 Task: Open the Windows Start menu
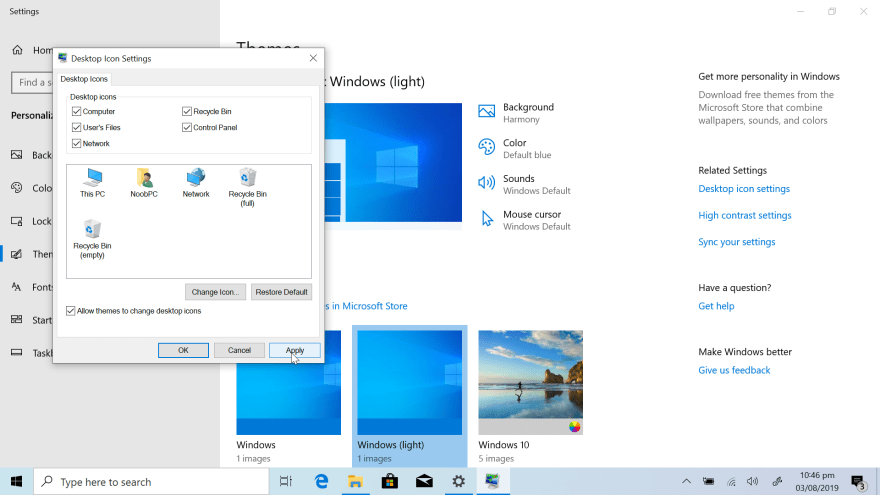(16, 482)
